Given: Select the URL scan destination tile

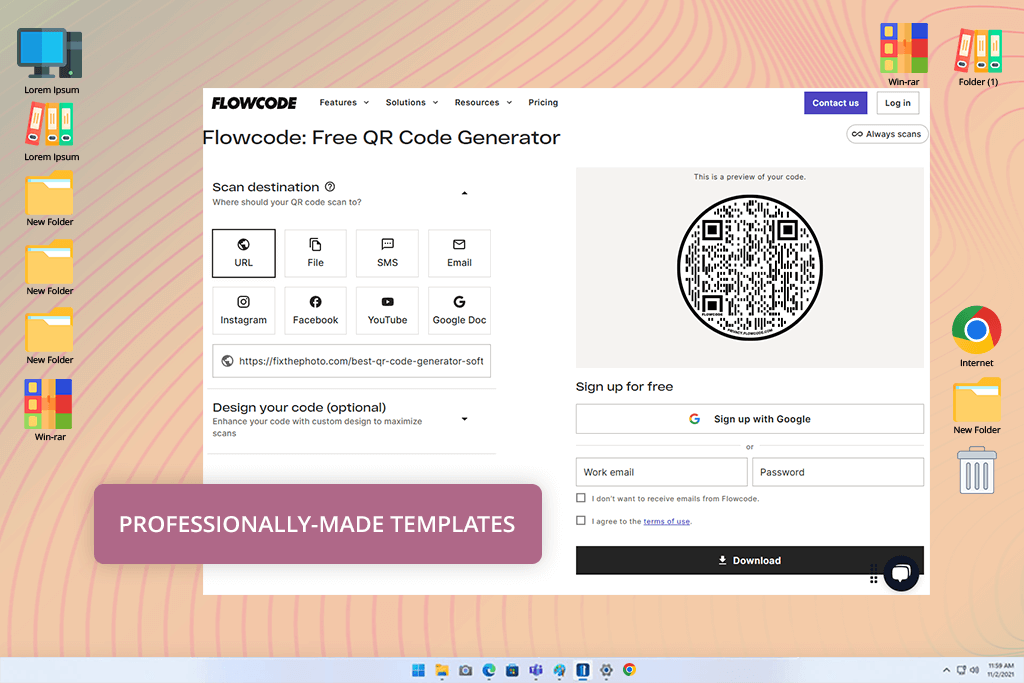Looking at the screenshot, I should pos(244,253).
